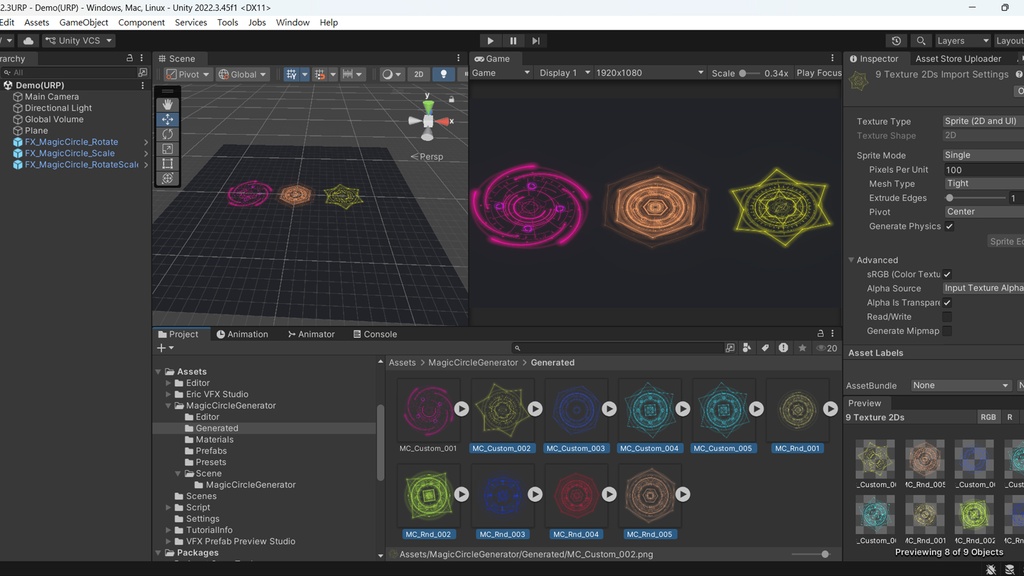Open the Component menu
The height and width of the screenshot is (576, 1024).
[x=141, y=22]
